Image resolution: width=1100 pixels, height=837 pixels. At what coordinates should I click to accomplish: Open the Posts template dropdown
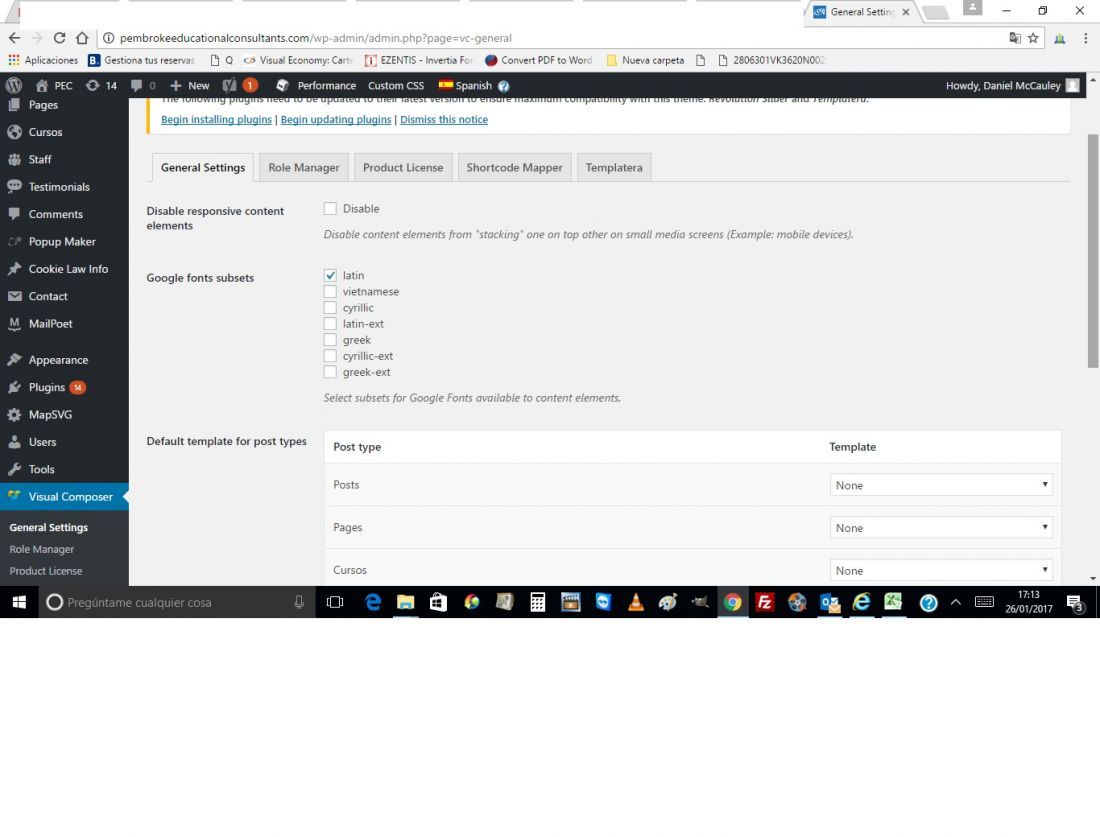point(941,485)
